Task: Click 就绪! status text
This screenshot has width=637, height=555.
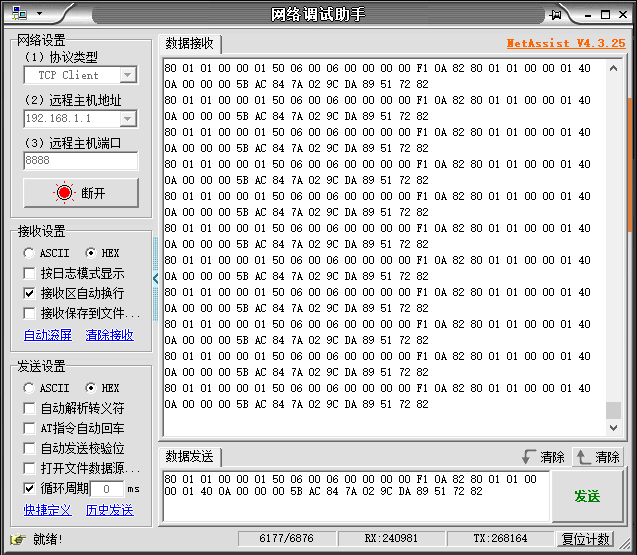Action: (x=48, y=539)
